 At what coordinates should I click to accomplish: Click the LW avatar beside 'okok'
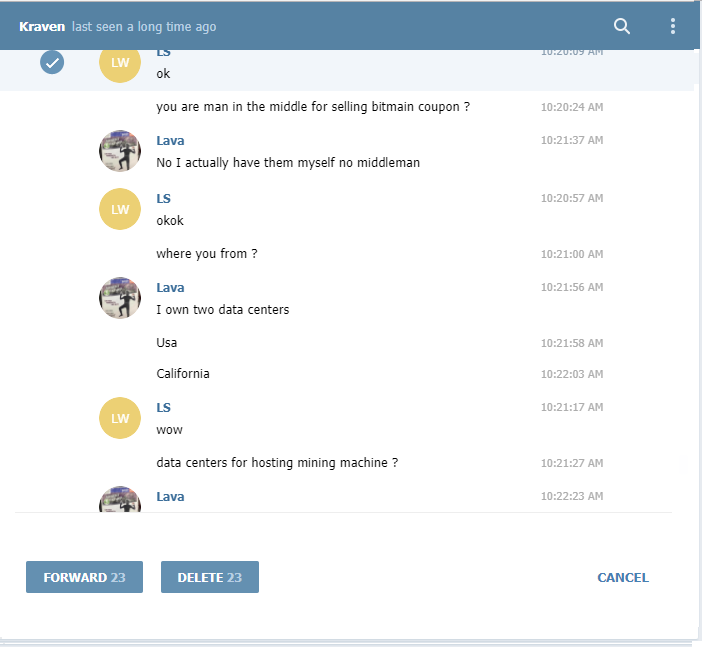click(120, 209)
